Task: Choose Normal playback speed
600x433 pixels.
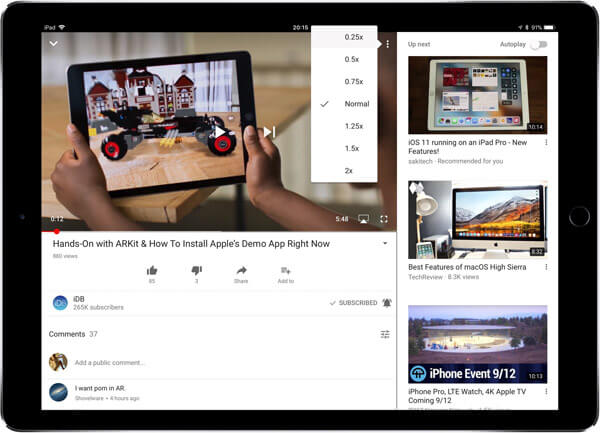Action: [344, 104]
